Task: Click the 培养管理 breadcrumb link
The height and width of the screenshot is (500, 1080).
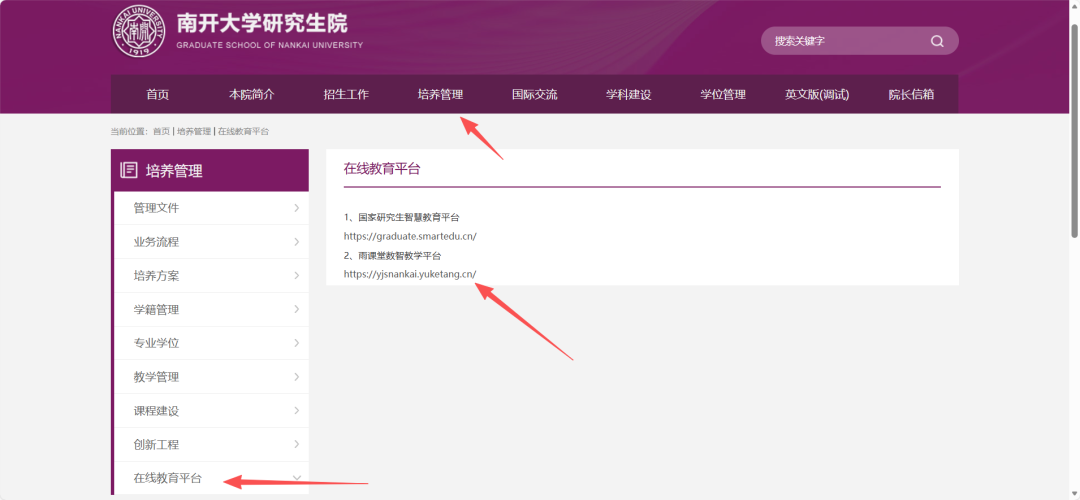Action: point(194,131)
